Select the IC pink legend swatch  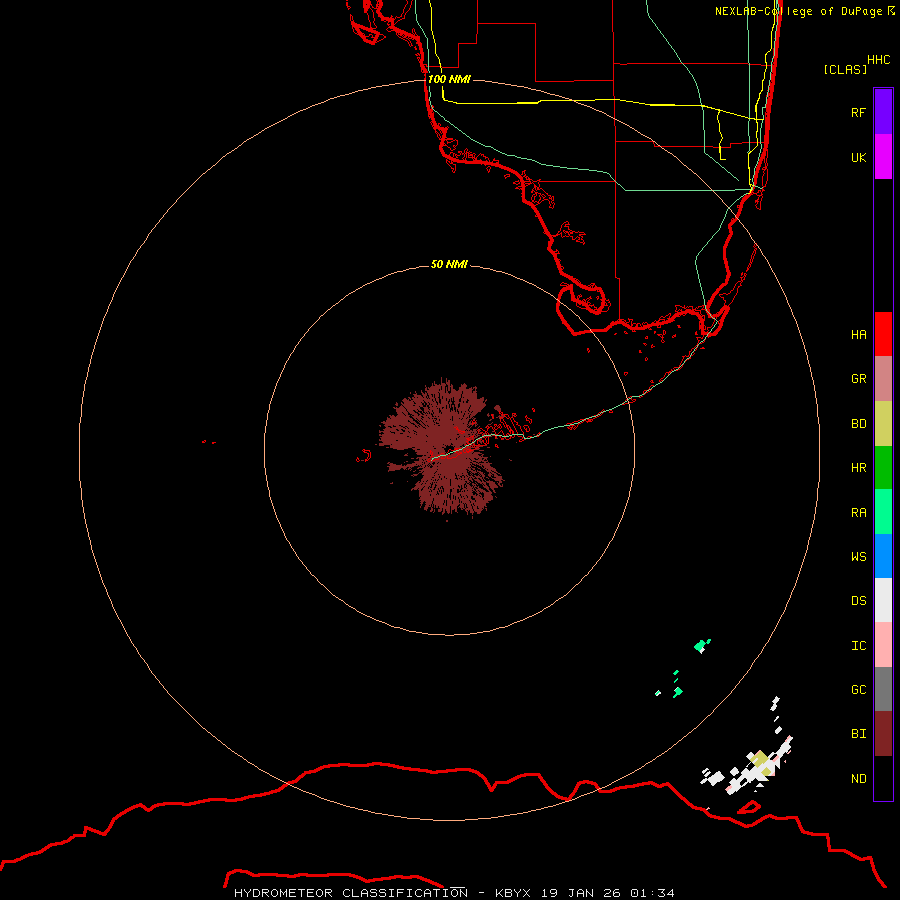(x=883, y=645)
